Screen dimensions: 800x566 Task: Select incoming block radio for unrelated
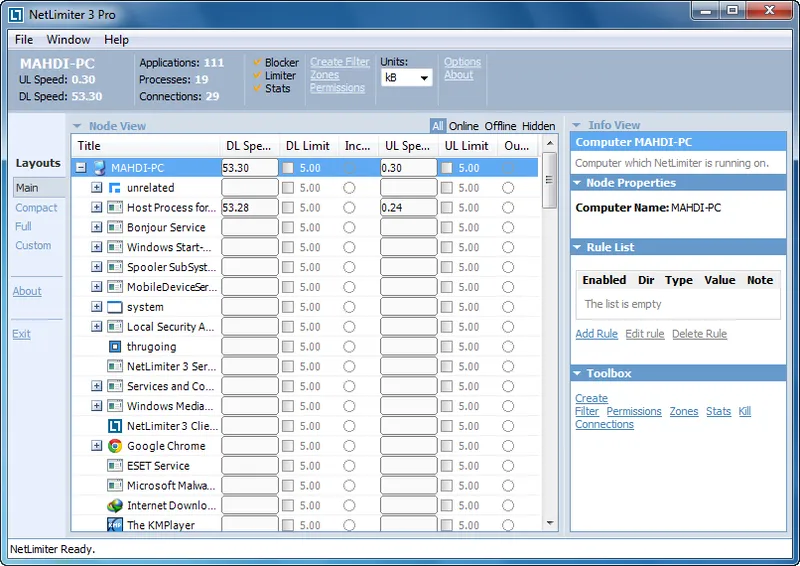[x=349, y=188]
